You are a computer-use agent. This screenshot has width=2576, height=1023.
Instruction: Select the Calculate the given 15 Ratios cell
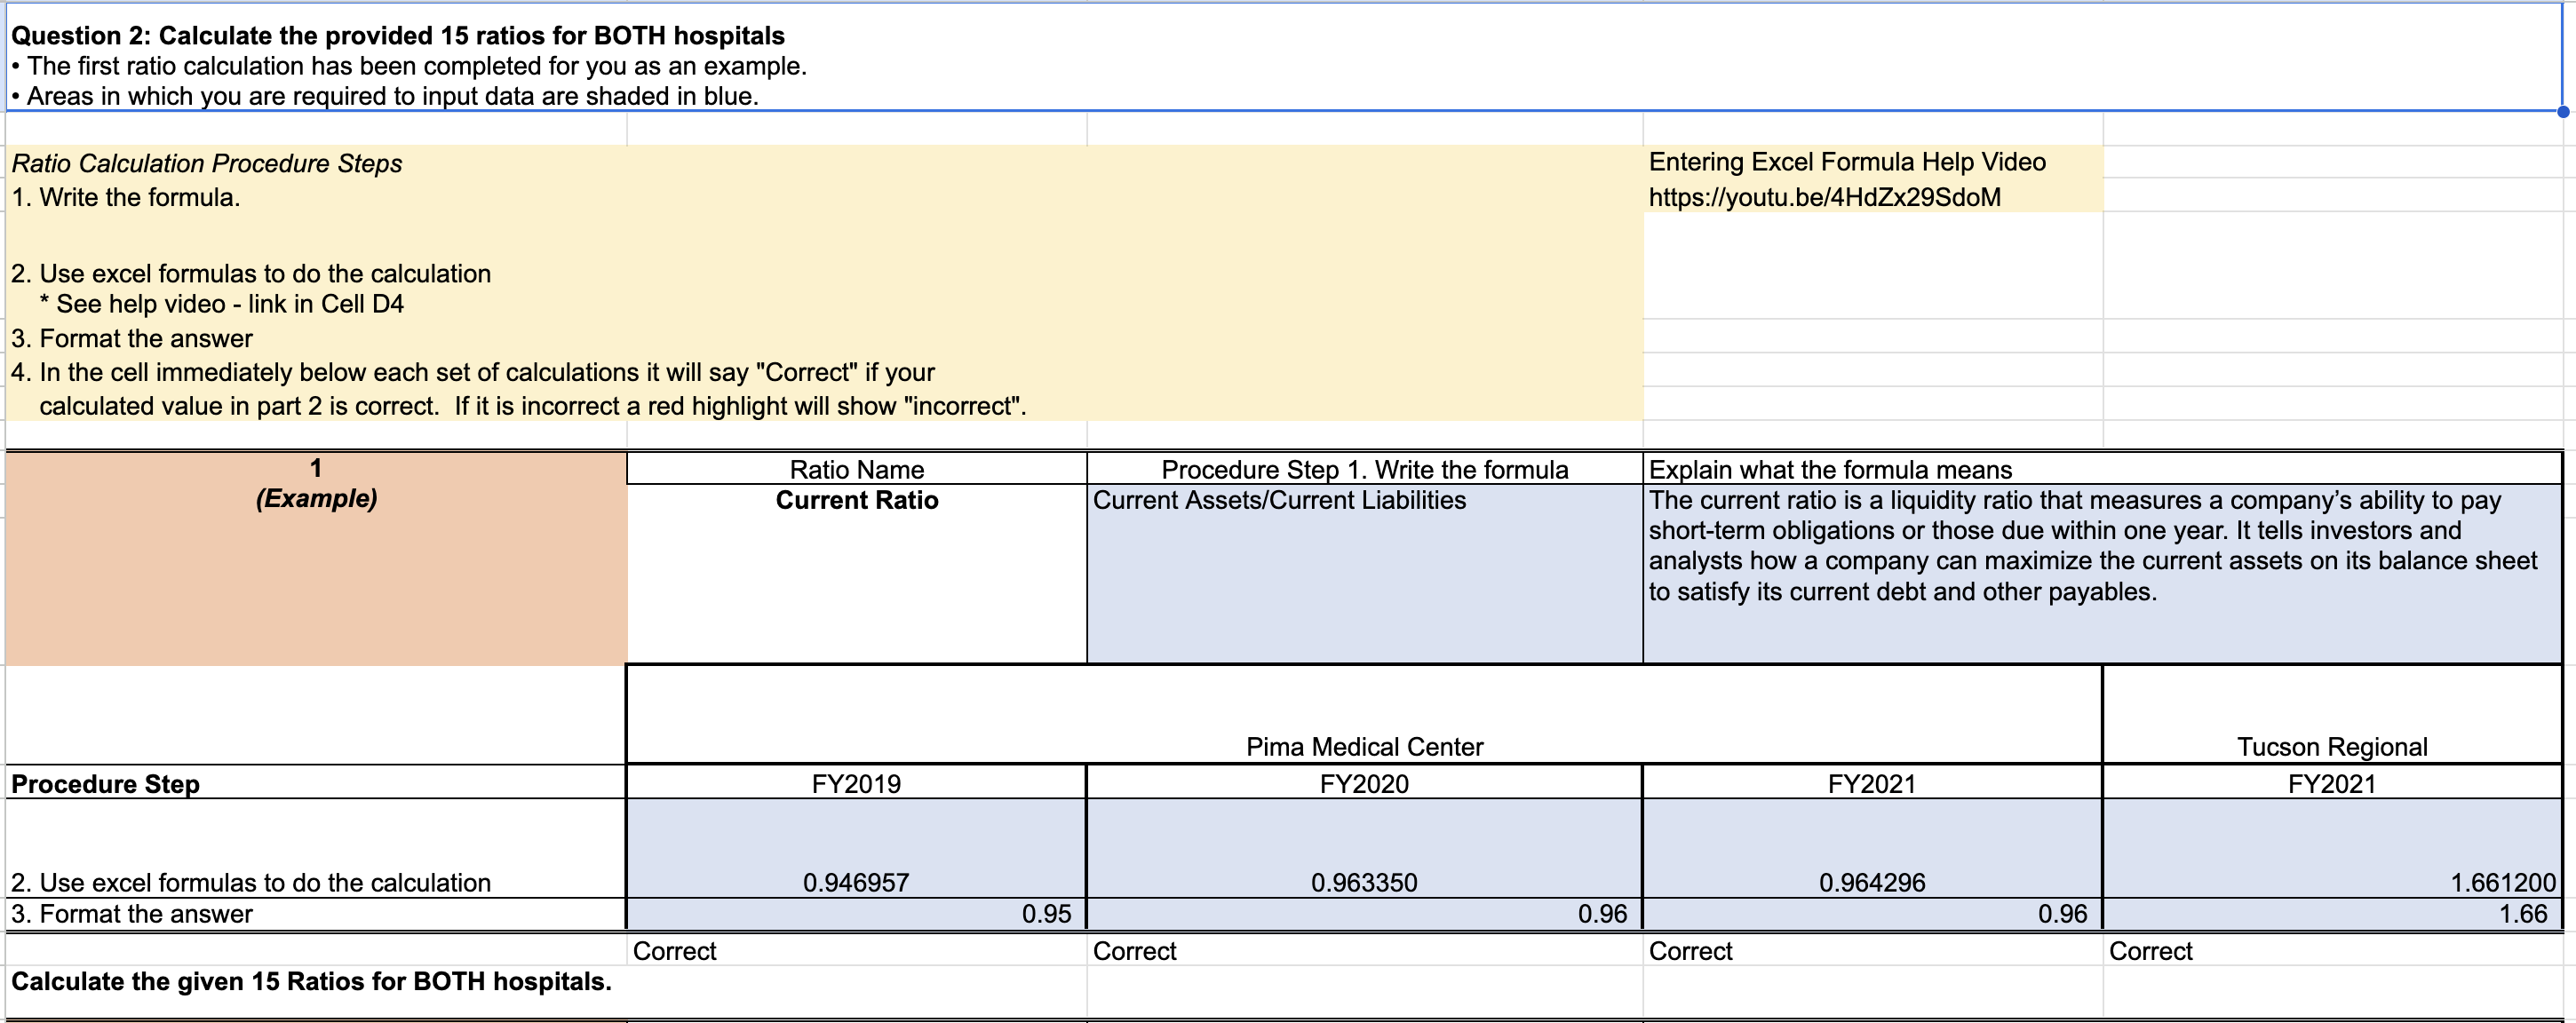coord(311,981)
